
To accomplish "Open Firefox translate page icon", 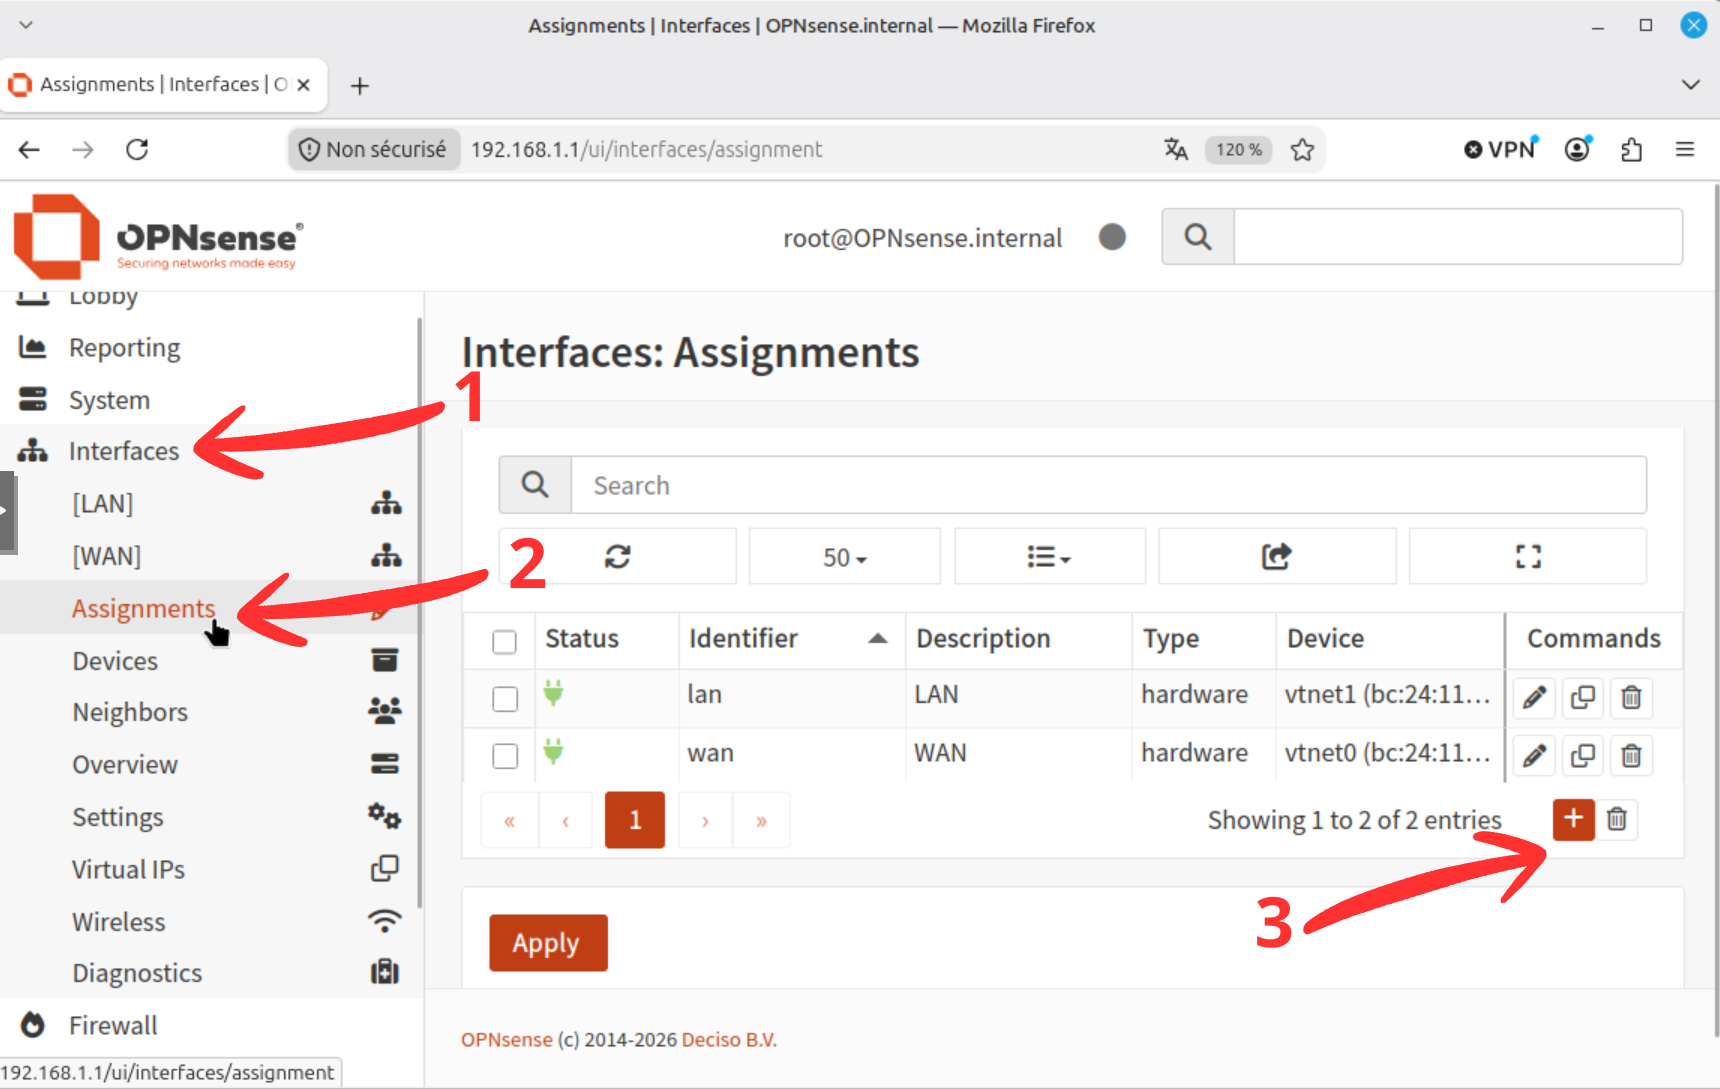I will click(x=1176, y=149).
